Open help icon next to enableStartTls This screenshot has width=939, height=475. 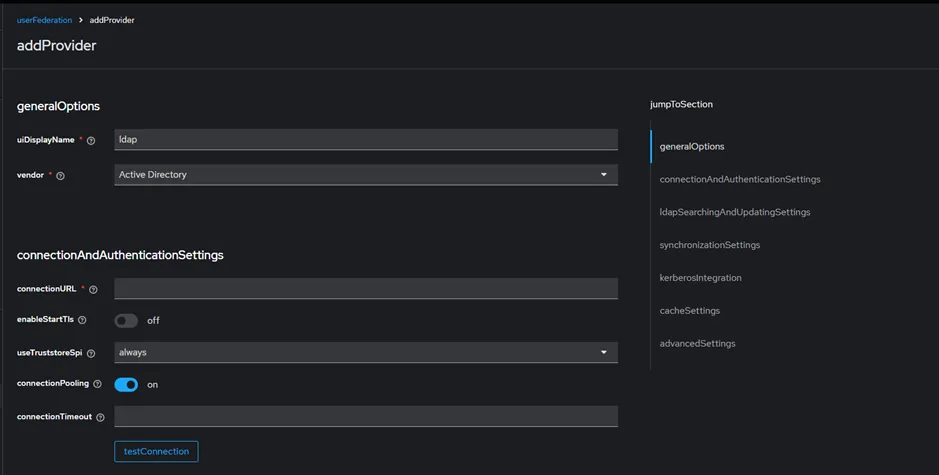click(82, 320)
